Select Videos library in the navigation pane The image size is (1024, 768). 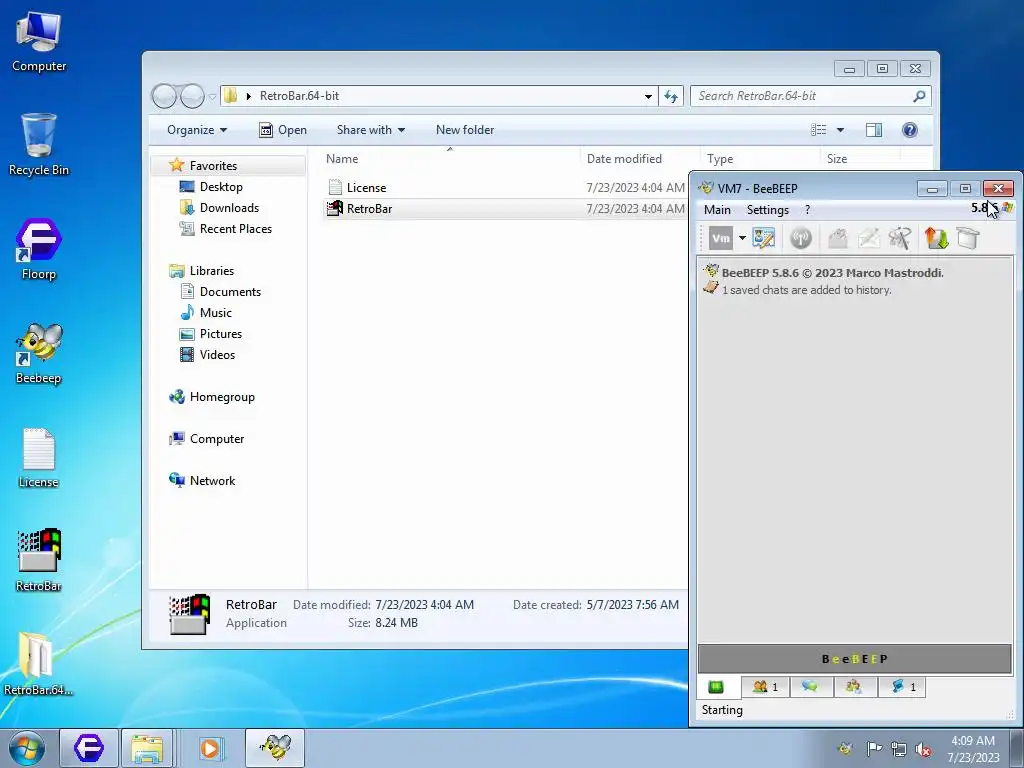[217, 355]
